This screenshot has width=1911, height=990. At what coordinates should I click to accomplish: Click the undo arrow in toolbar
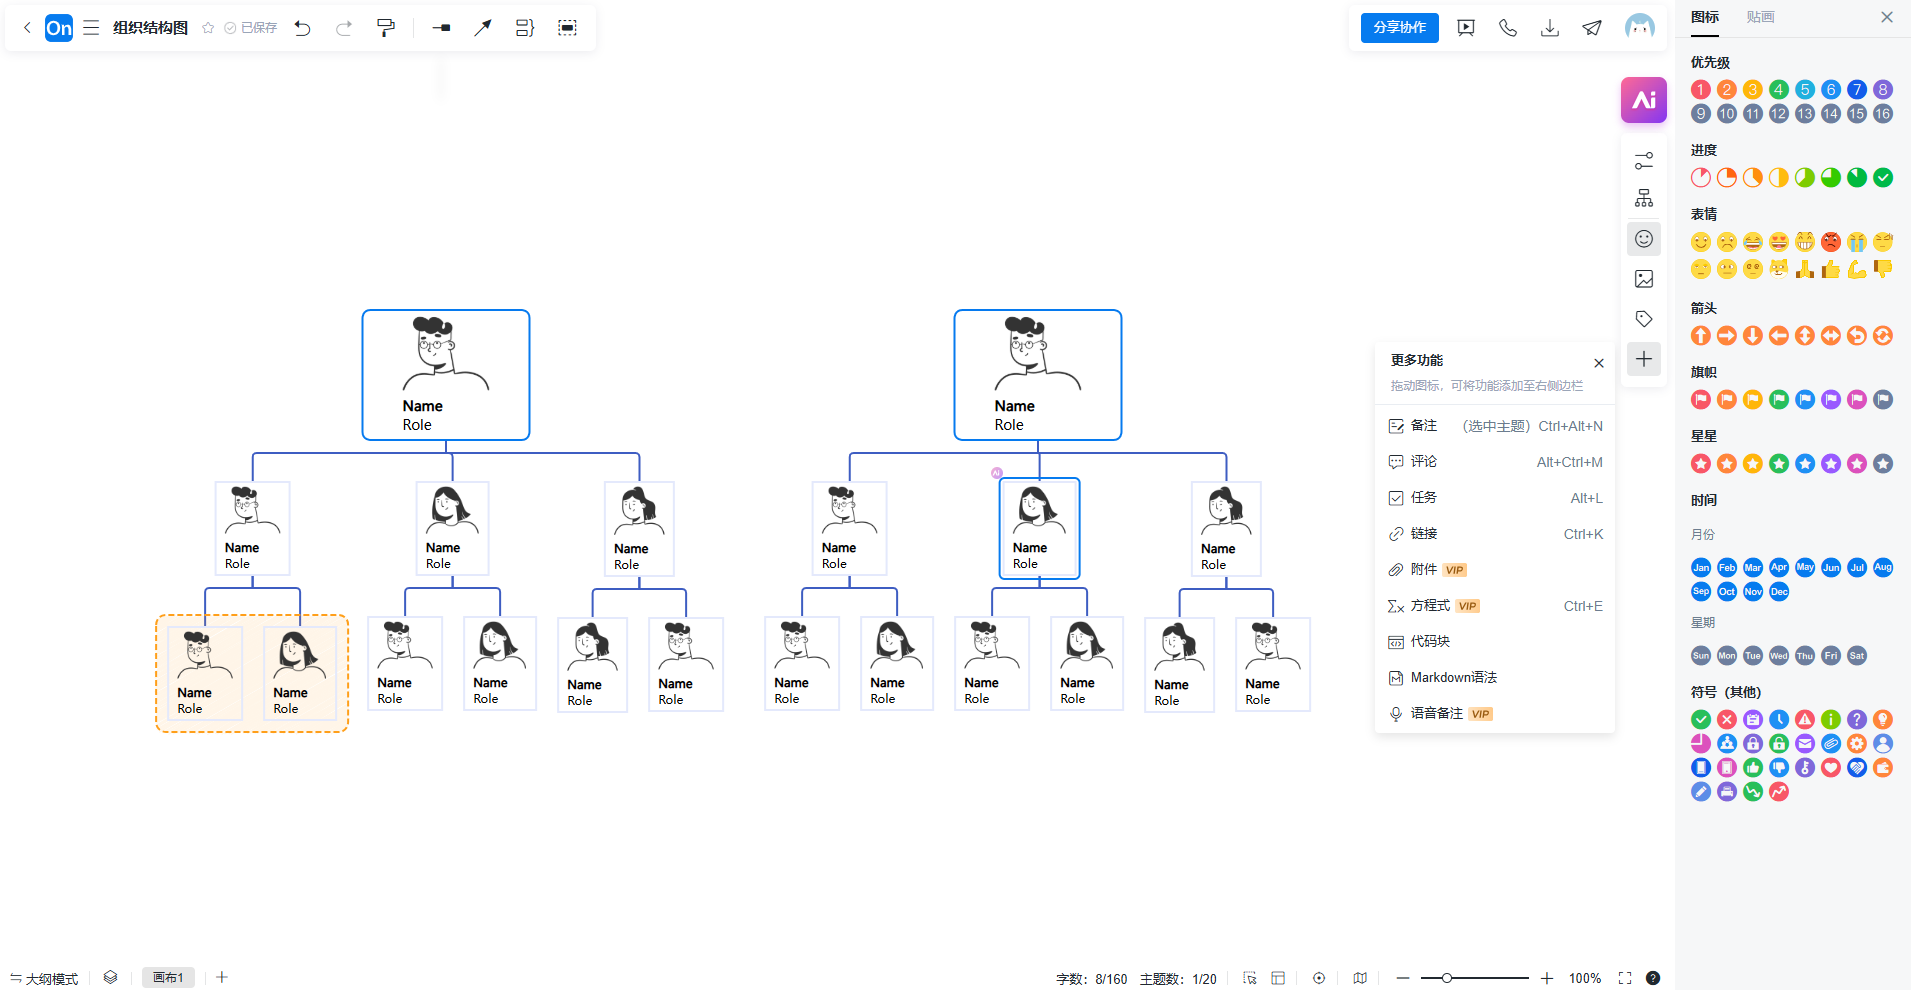[302, 28]
